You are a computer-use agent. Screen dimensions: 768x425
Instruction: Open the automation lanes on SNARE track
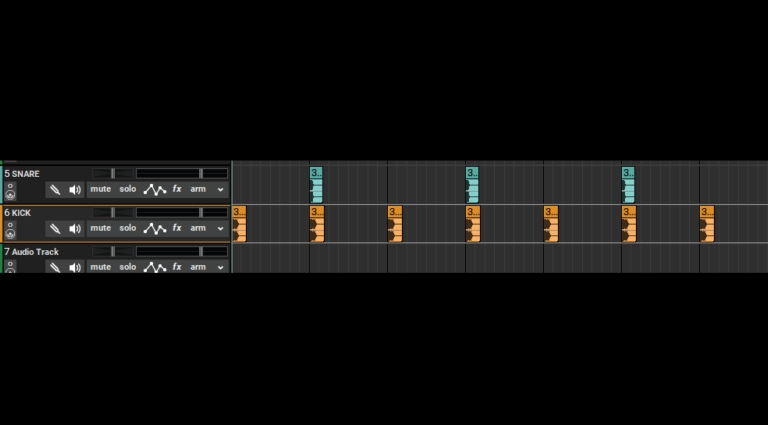pyautogui.click(x=154, y=189)
